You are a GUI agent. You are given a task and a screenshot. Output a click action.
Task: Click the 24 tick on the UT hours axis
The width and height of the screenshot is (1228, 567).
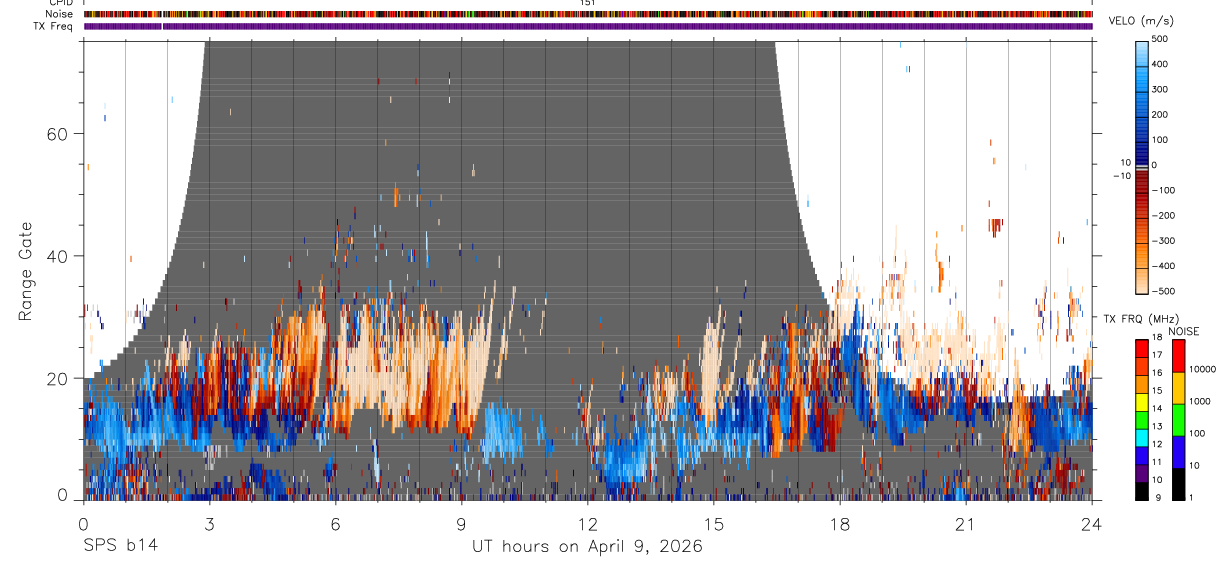(1092, 523)
